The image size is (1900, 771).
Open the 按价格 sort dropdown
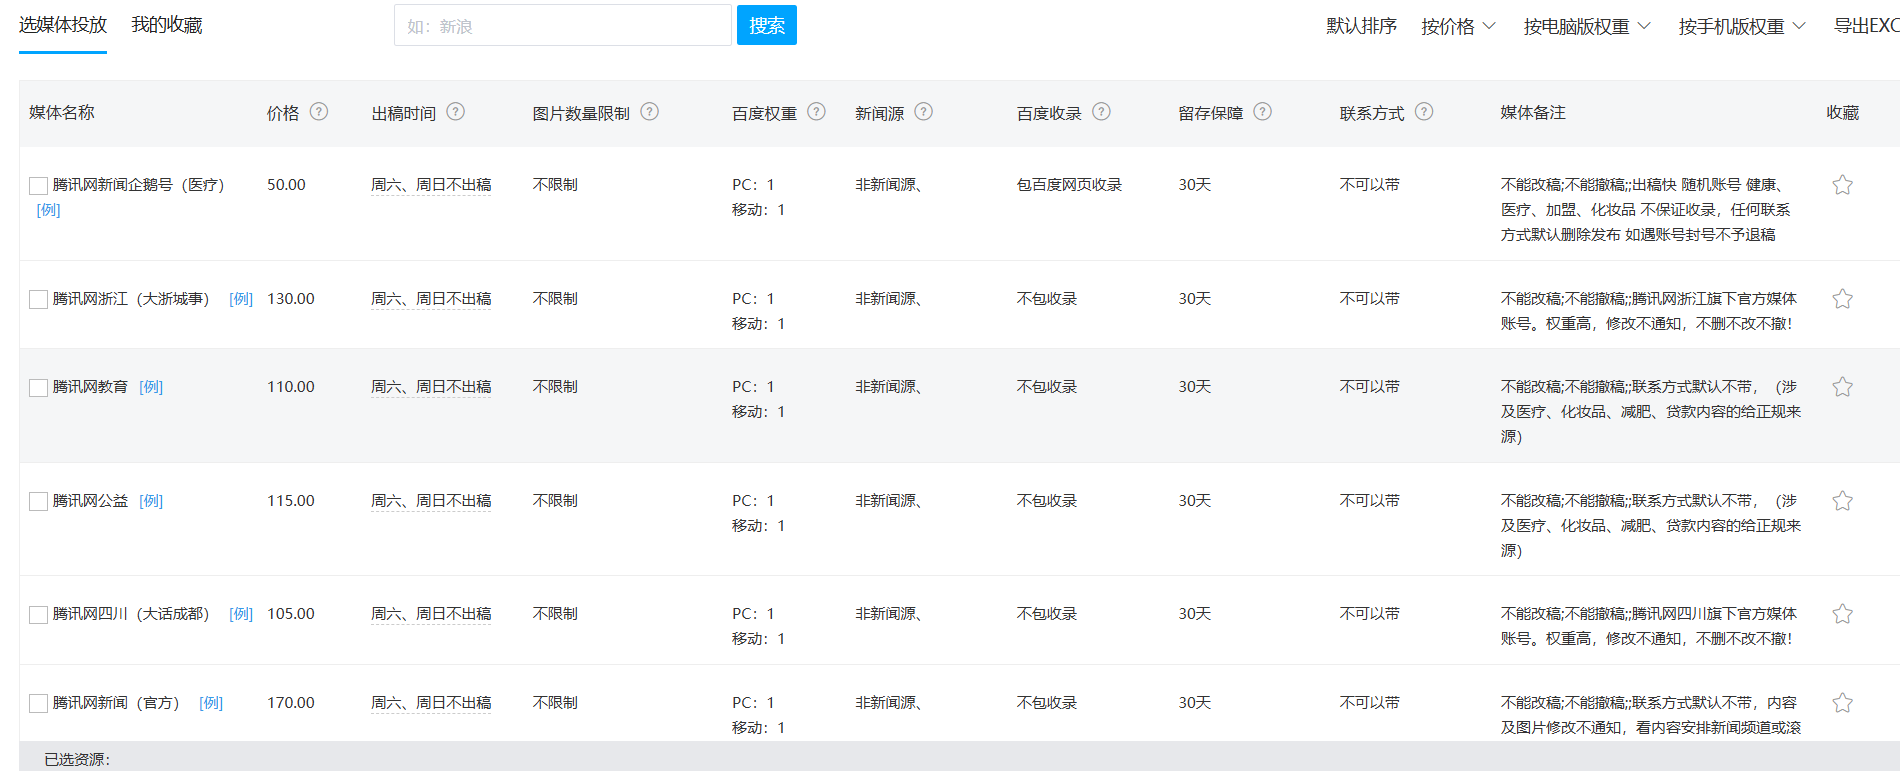tap(1457, 26)
